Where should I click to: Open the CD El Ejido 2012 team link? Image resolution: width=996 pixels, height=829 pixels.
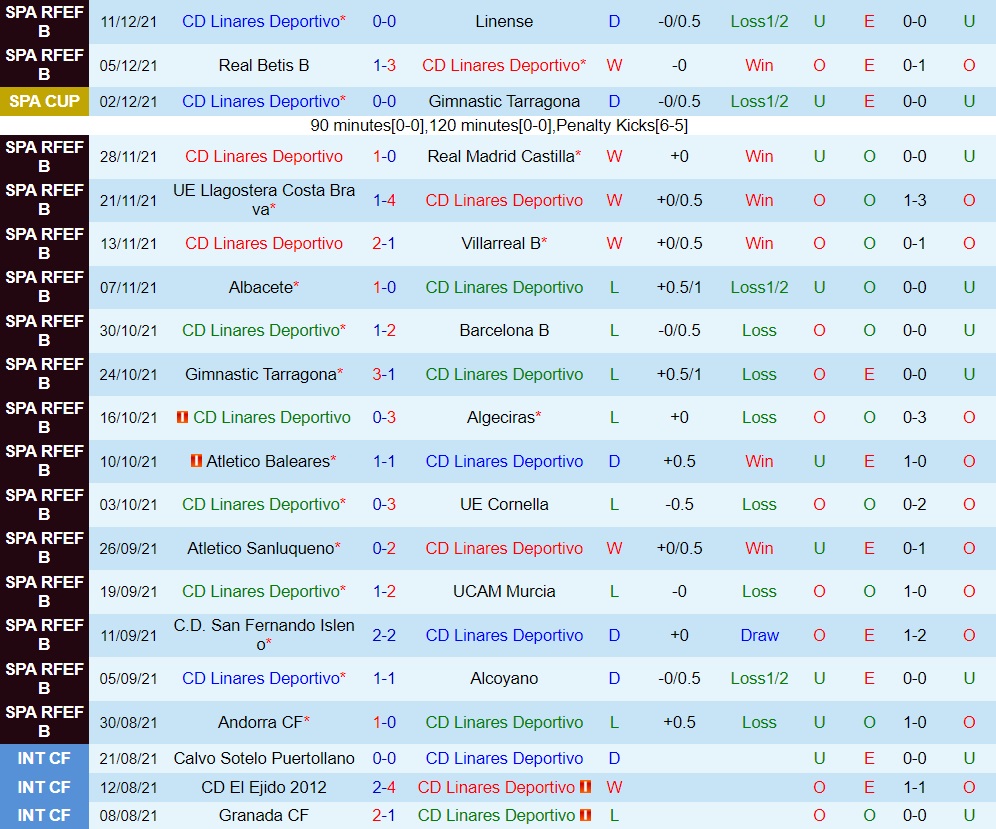(264, 788)
